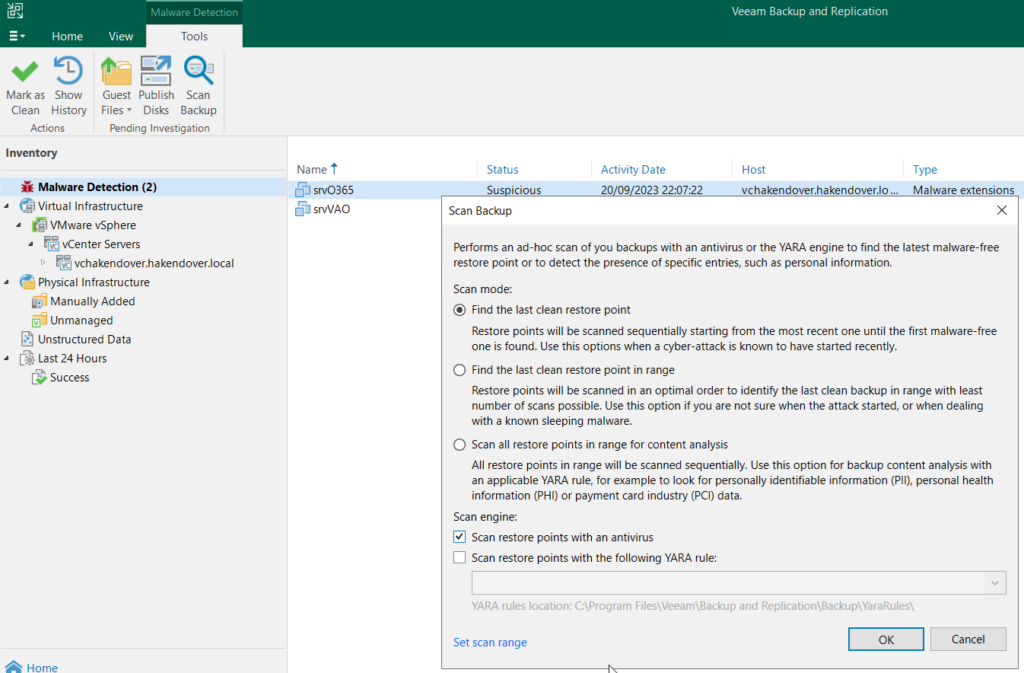Screen dimensions: 1024x673
Task: Switch to the Home ribbon tab
Action: point(67,37)
